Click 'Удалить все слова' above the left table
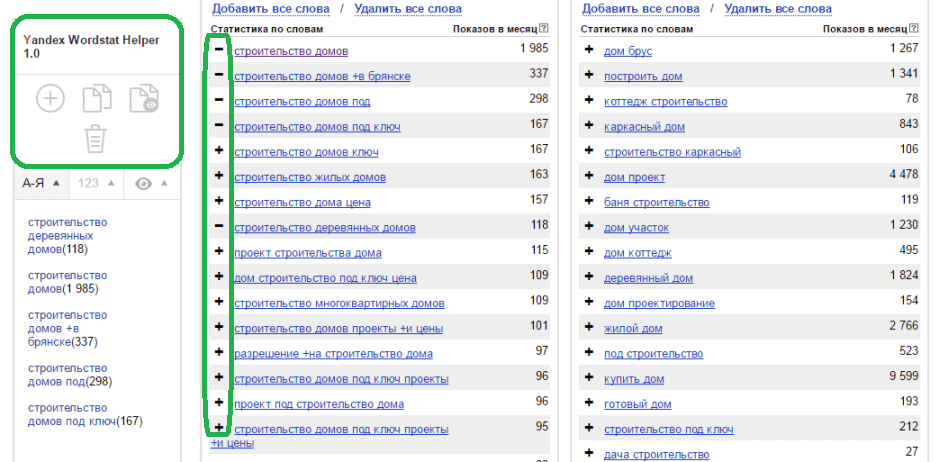This screenshot has width=939, height=462. [408, 8]
